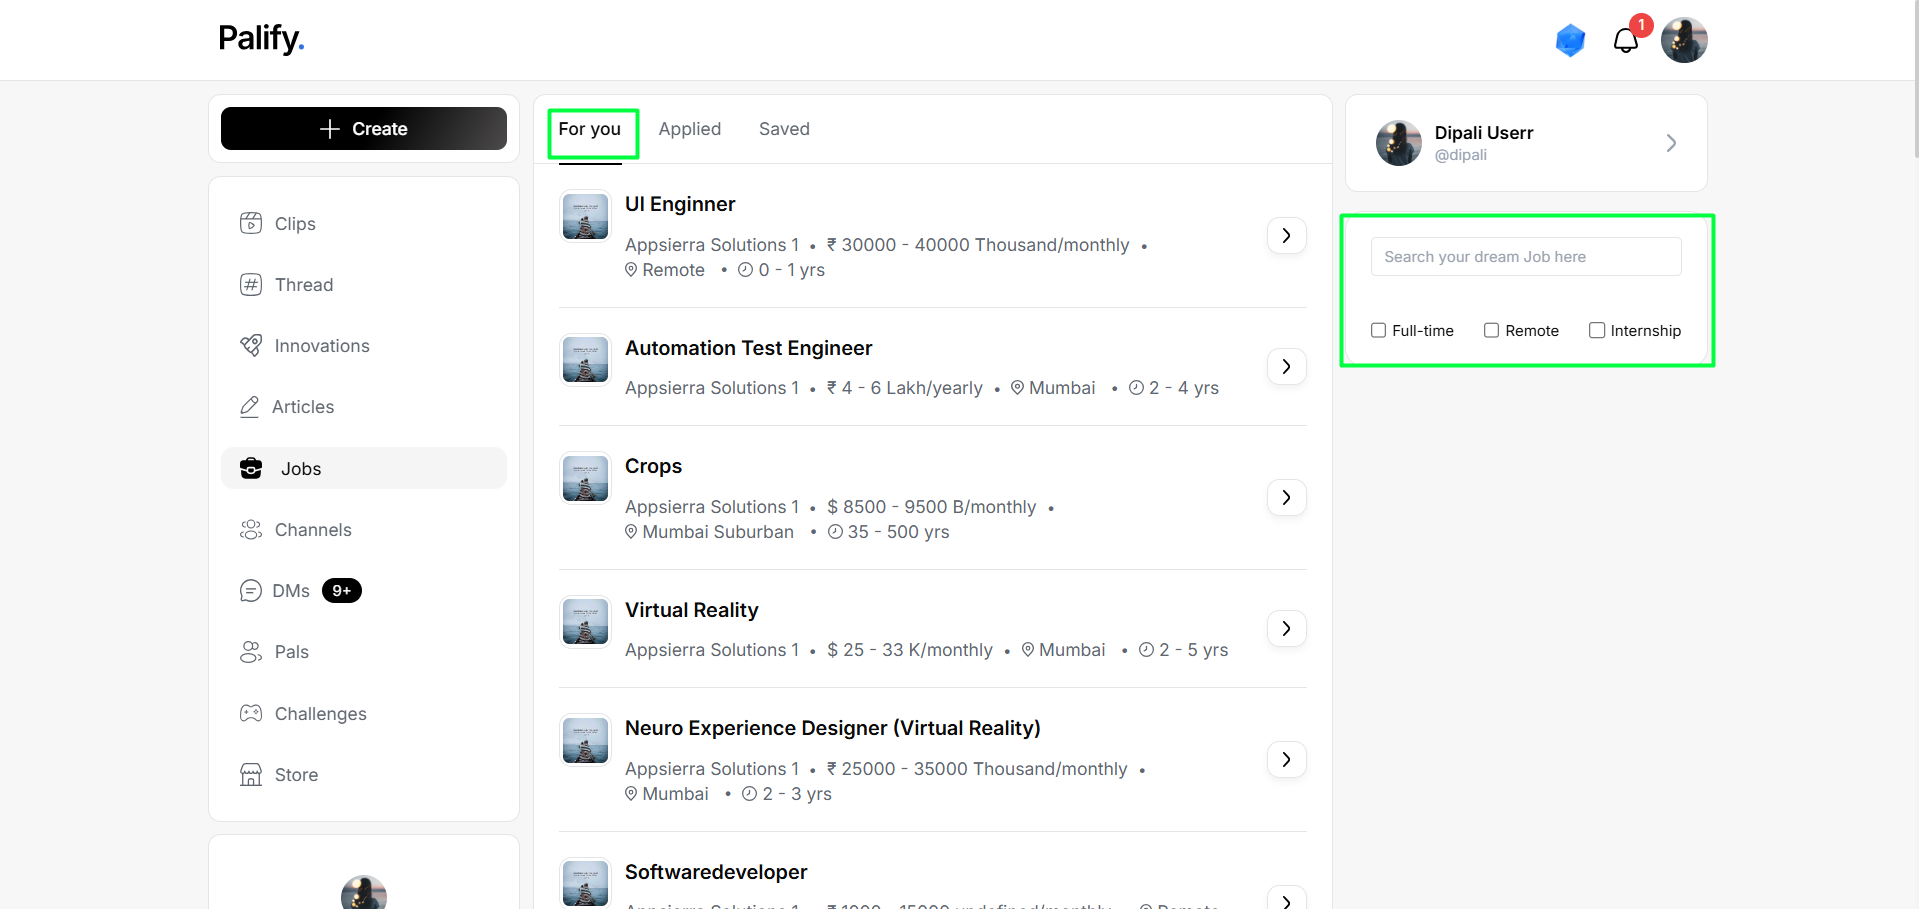Open the Virtual Reality job title
The height and width of the screenshot is (909, 1919).
(691, 610)
